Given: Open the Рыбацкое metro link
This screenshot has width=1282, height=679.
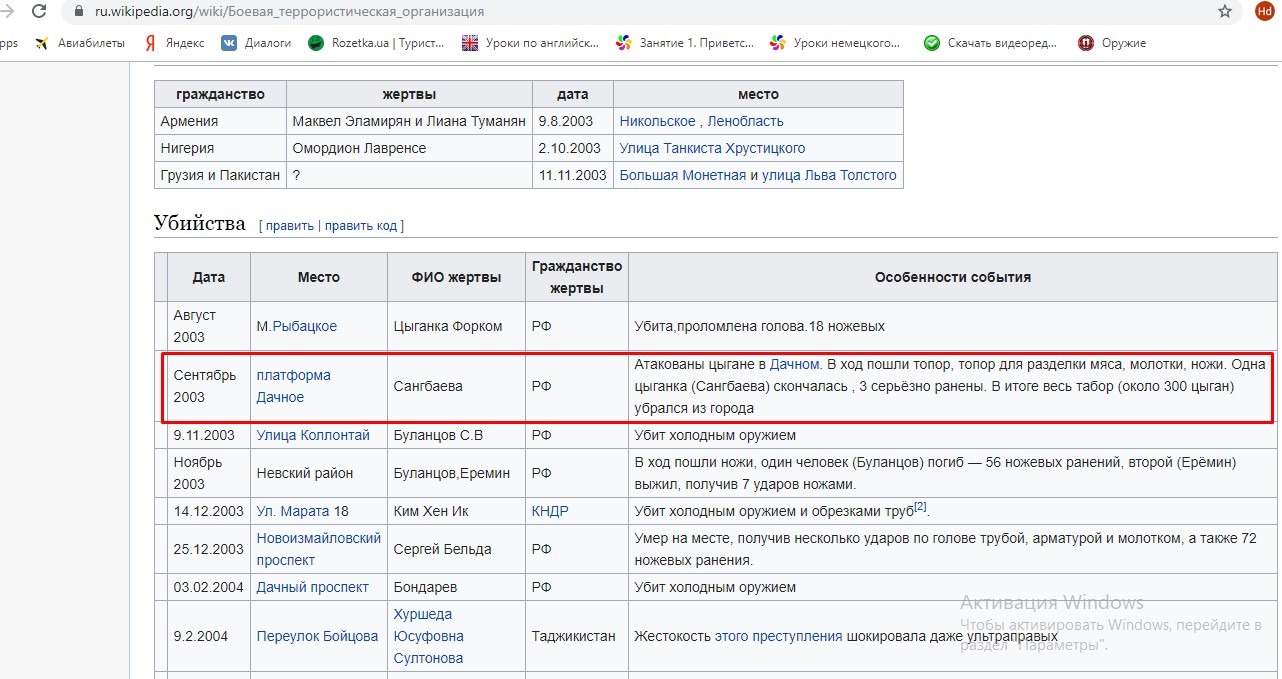Looking at the screenshot, I should point(304,326).
